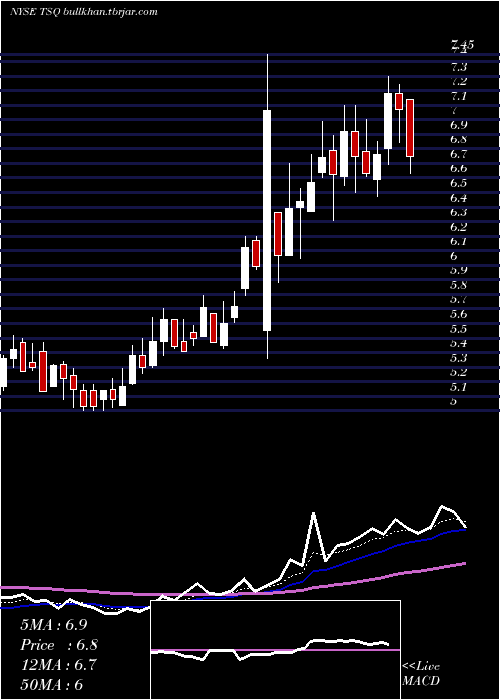The width and height of the screenshot is (500, 700).
Task: Select the Price : 6.8 readout
Action: pyautogui.click(x=58, y=645)
